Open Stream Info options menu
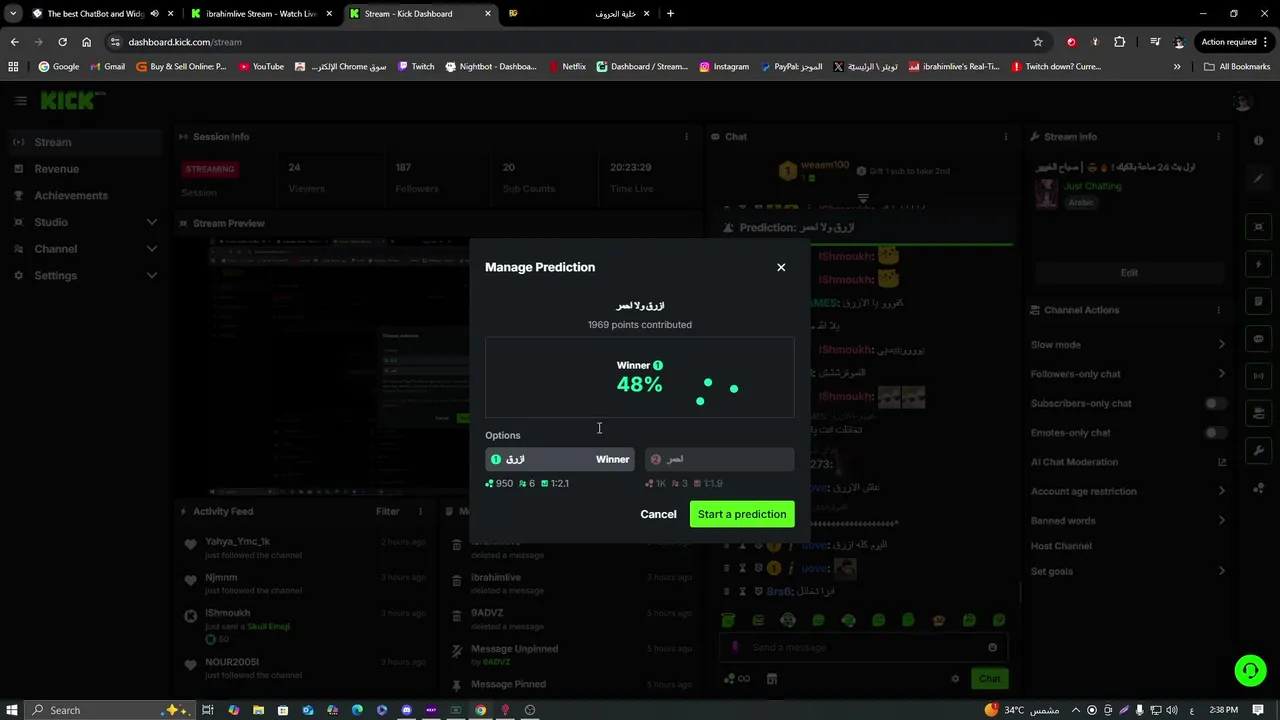The height and width of the screenshot is (720, 1280). pos(1218,137)
